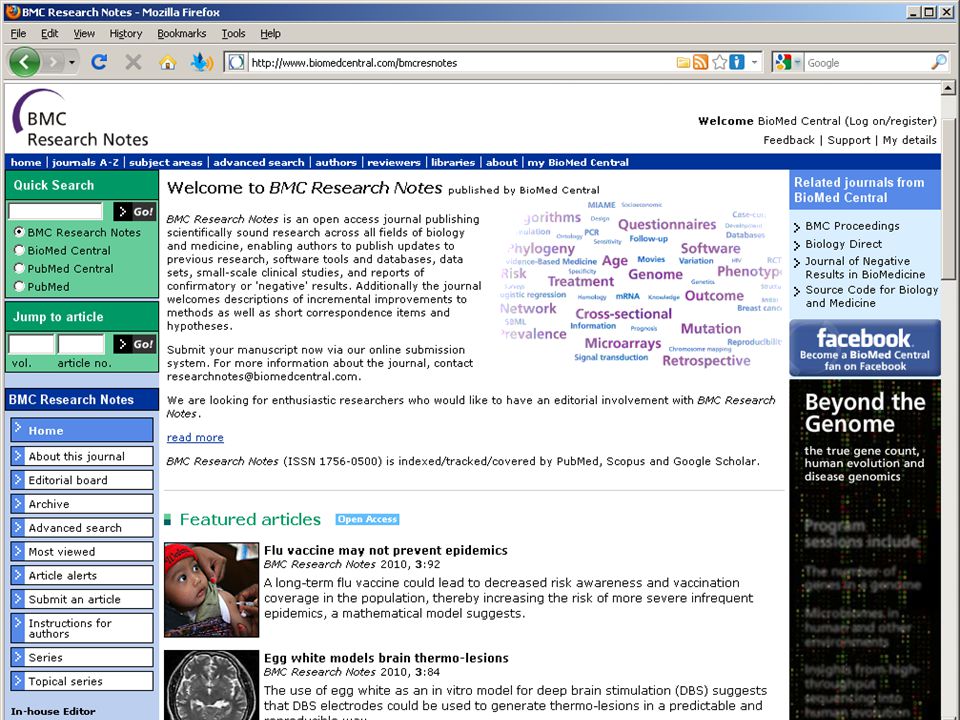Click the Stop loading X icon
Screen dimensions: 960x720
(133, 62)
